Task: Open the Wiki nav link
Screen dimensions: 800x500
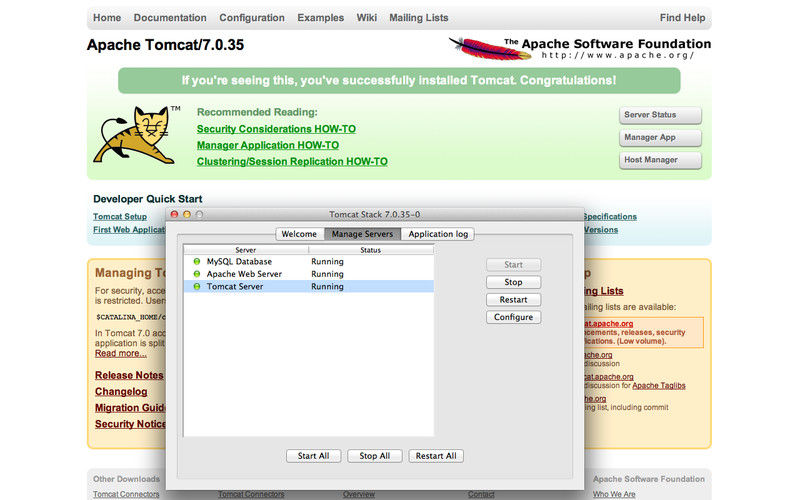Action: pos(366,18)
